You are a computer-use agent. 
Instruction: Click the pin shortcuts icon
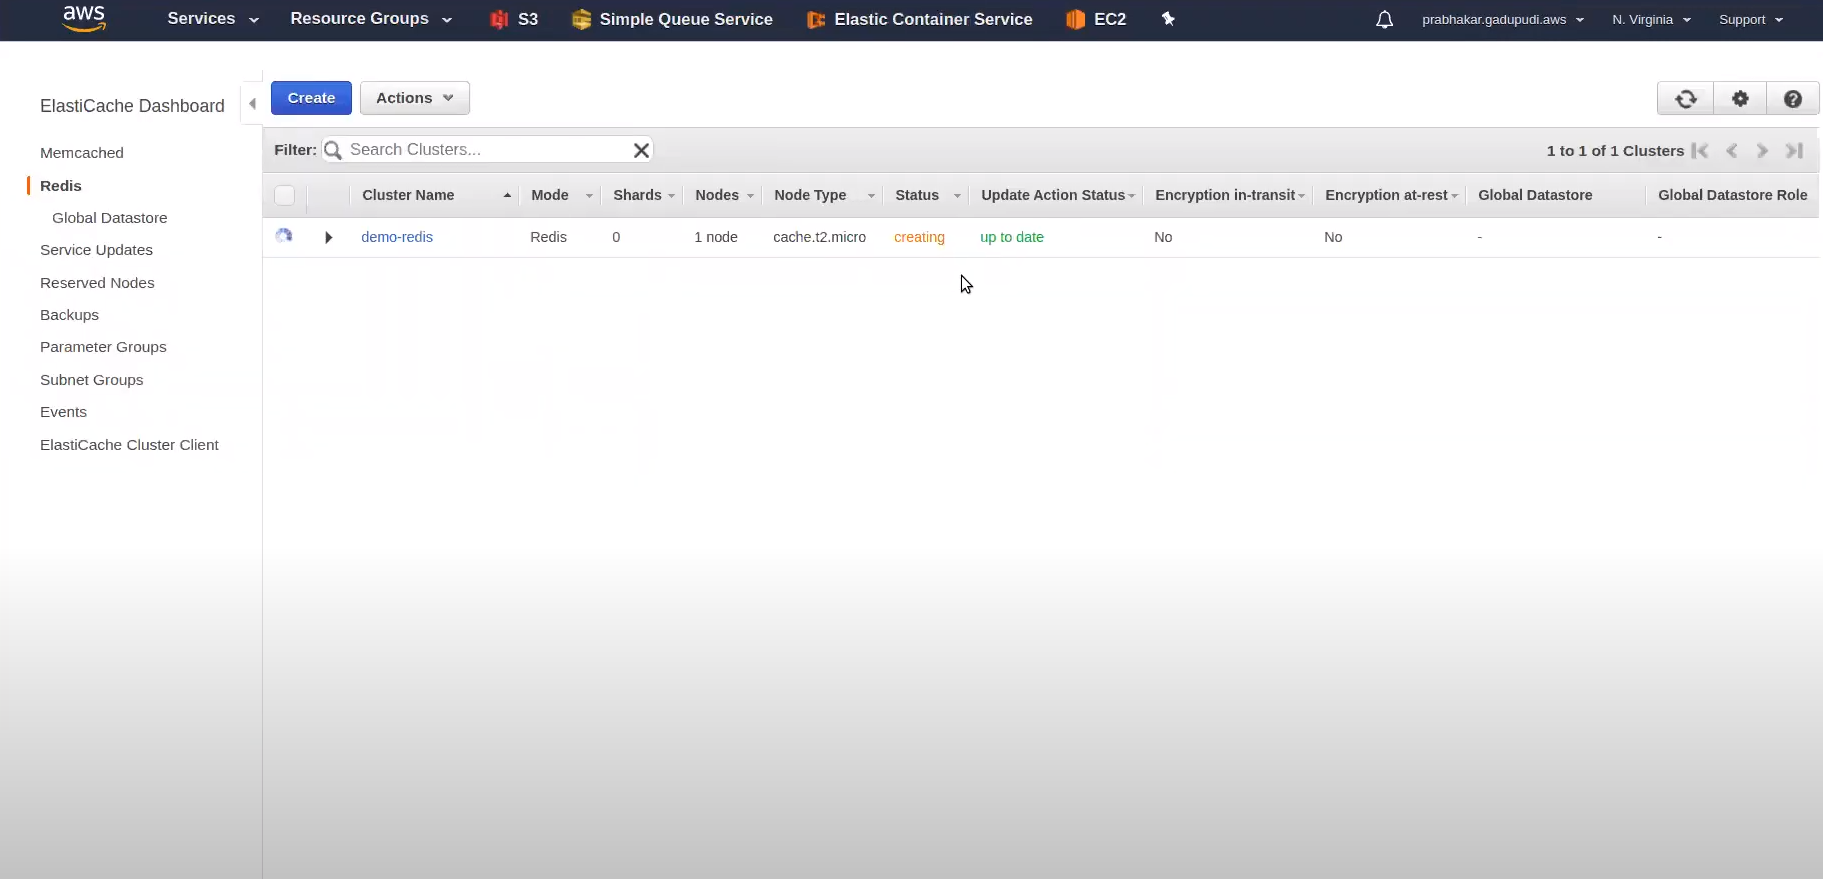(x=1168, y=19)
